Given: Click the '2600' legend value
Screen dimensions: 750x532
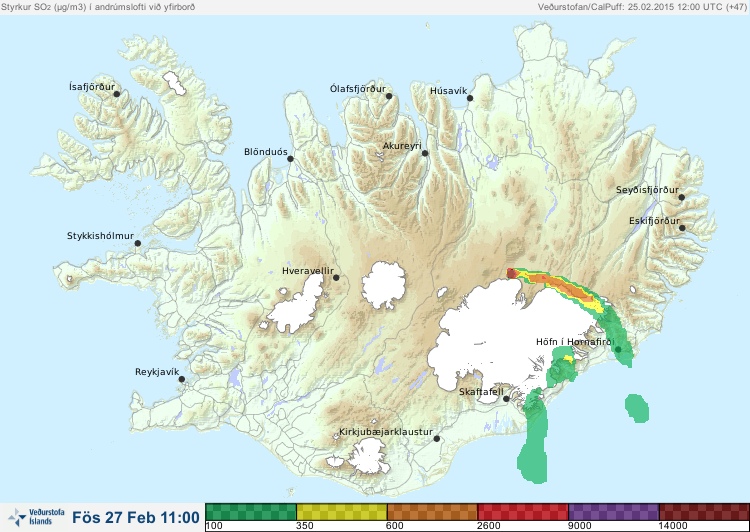Looking at the screenshot, I should click(x=489, y=526).
